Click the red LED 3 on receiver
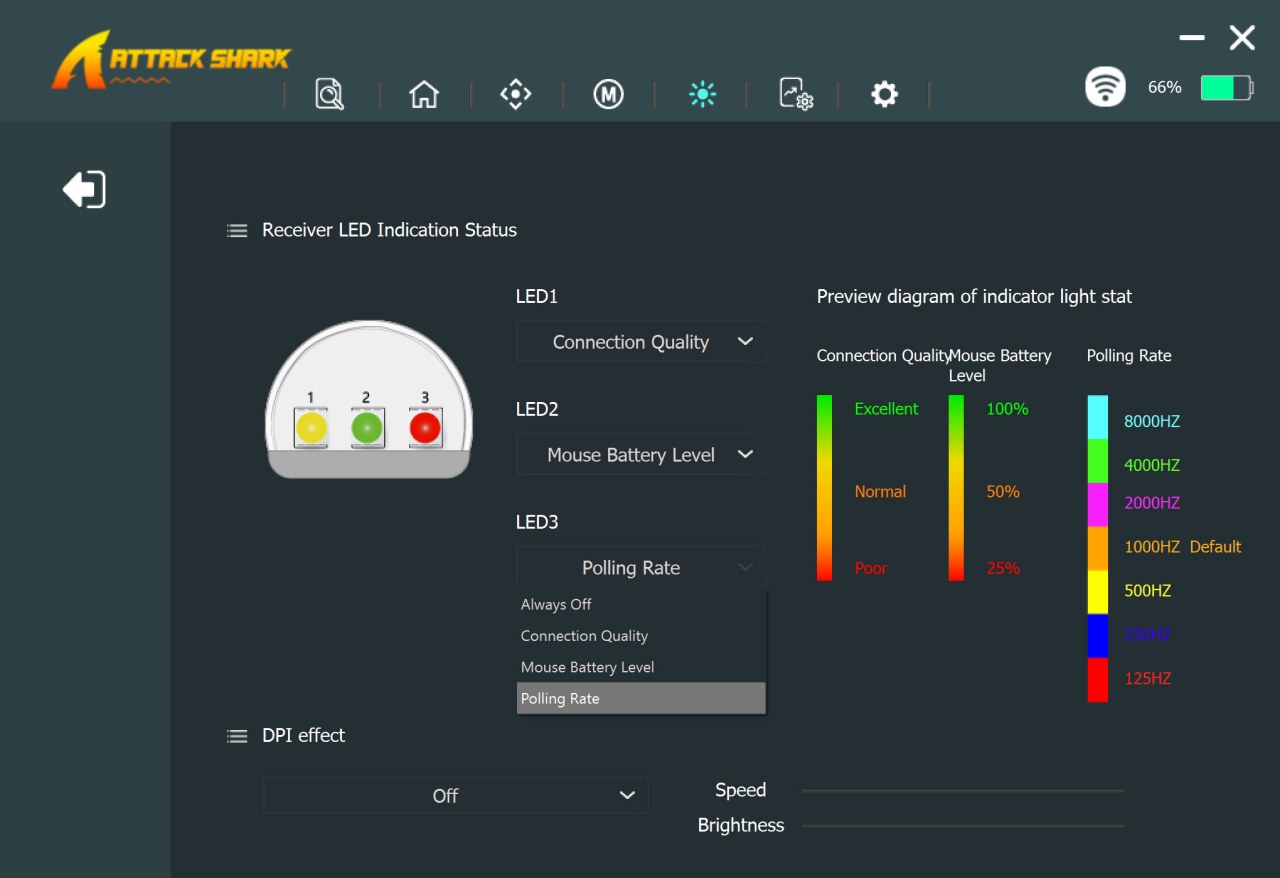The image size is (1280, 878). click(425, 428)
